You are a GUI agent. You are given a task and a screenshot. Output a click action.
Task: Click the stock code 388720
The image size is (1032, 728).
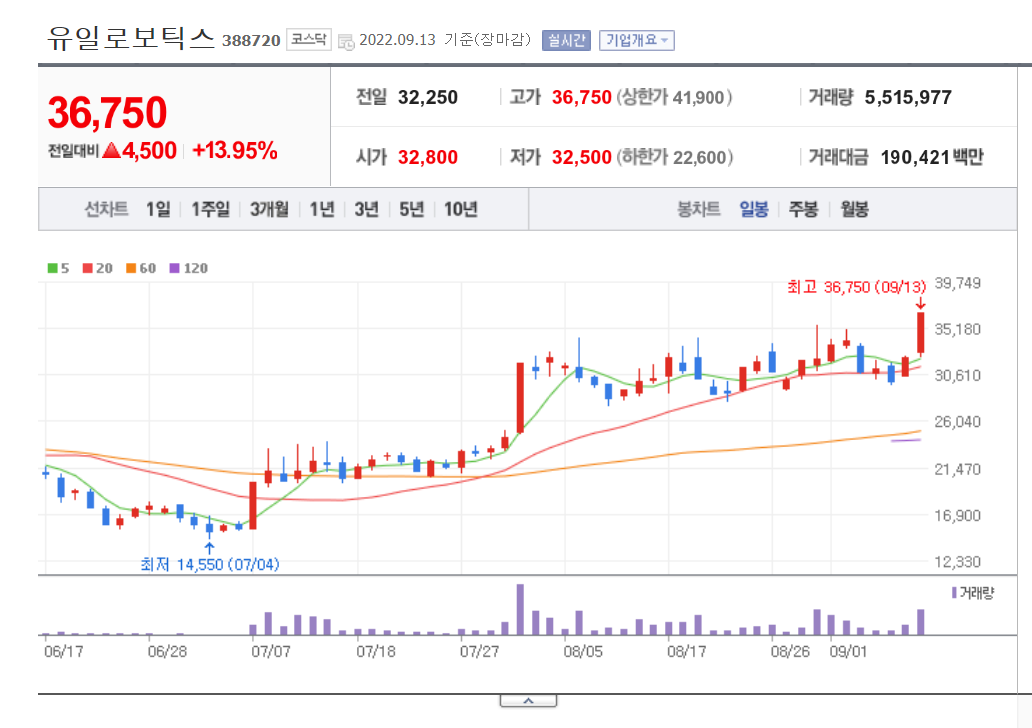tap(251, 41)
